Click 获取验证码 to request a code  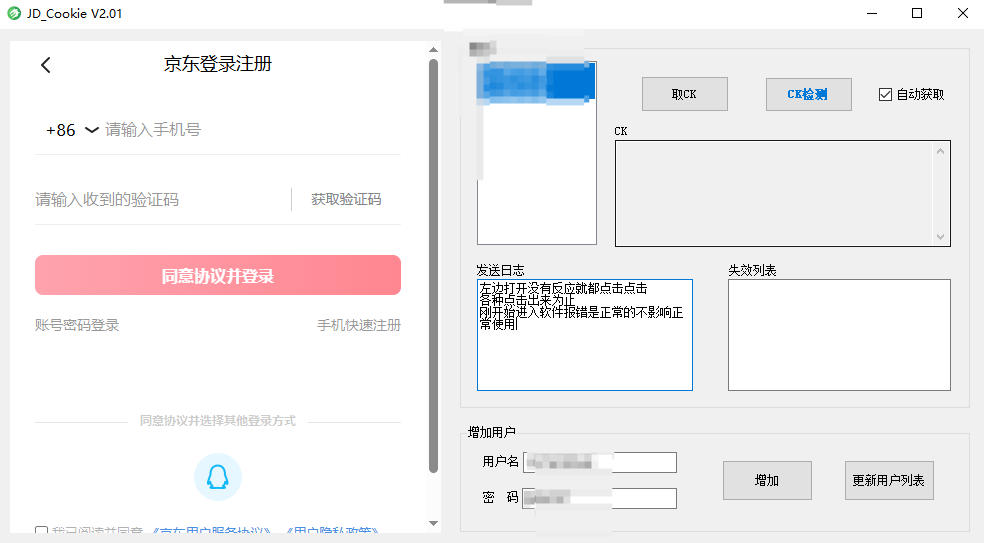point(346,200)
